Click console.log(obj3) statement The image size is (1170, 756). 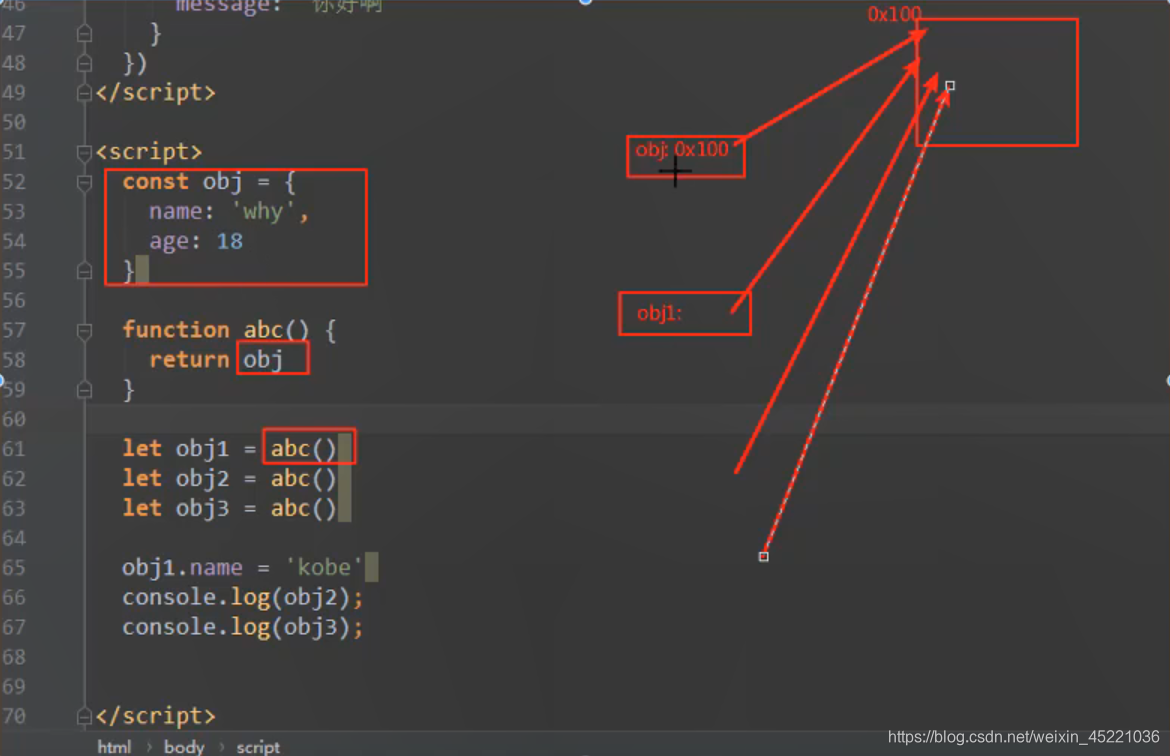click(243, 628)
